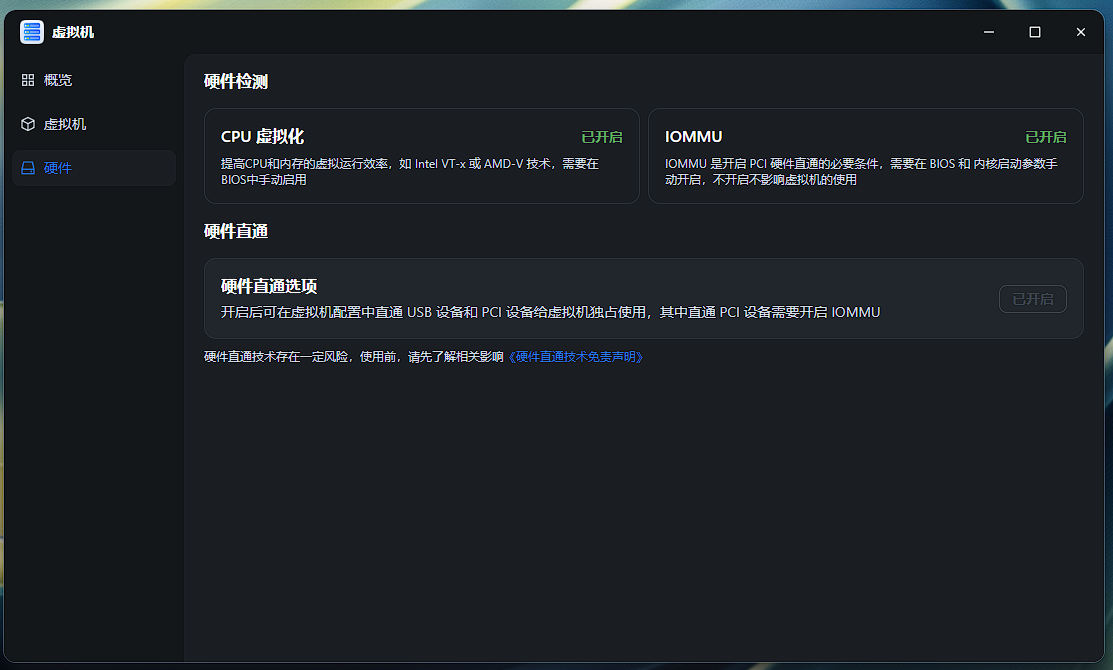Minimize the 虚拟机 window
1113x670 pixels.
[x=989, y=32]
